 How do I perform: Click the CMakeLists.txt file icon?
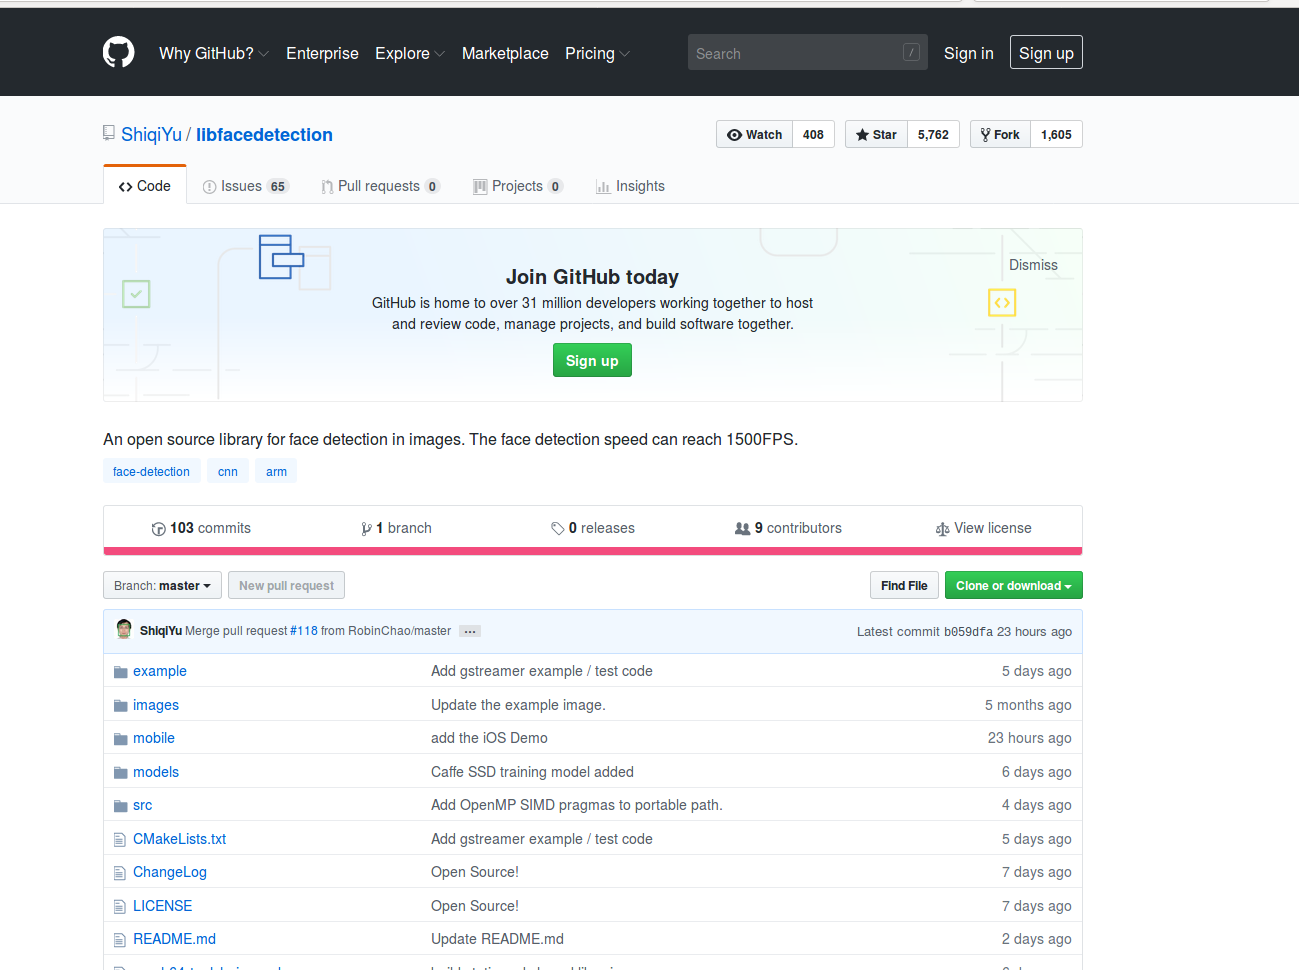[120, 840]
